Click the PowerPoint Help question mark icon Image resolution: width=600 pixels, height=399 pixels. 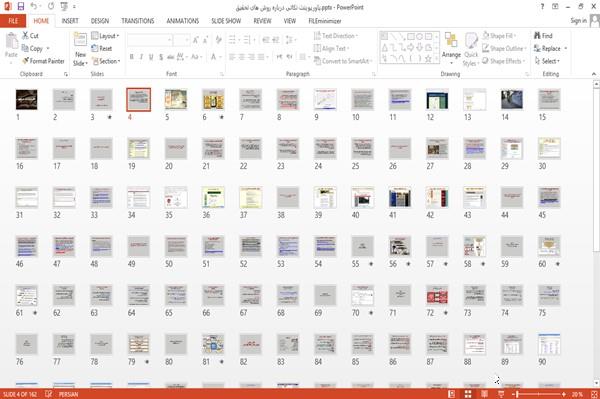[x=542, y=7]
